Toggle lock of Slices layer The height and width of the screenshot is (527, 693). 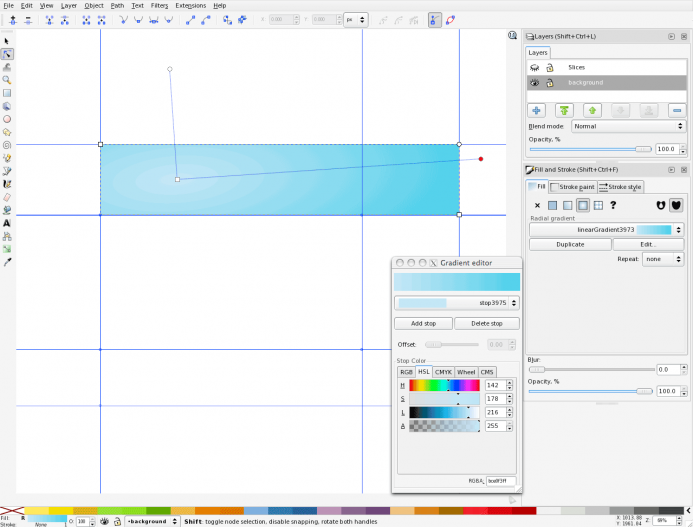pos(550,68)
